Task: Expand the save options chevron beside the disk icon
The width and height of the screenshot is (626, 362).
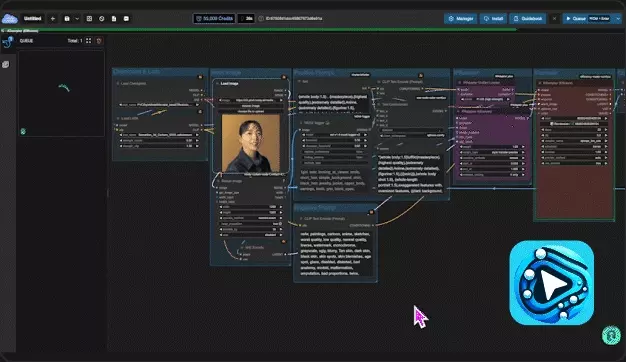Action: point(77,18)
